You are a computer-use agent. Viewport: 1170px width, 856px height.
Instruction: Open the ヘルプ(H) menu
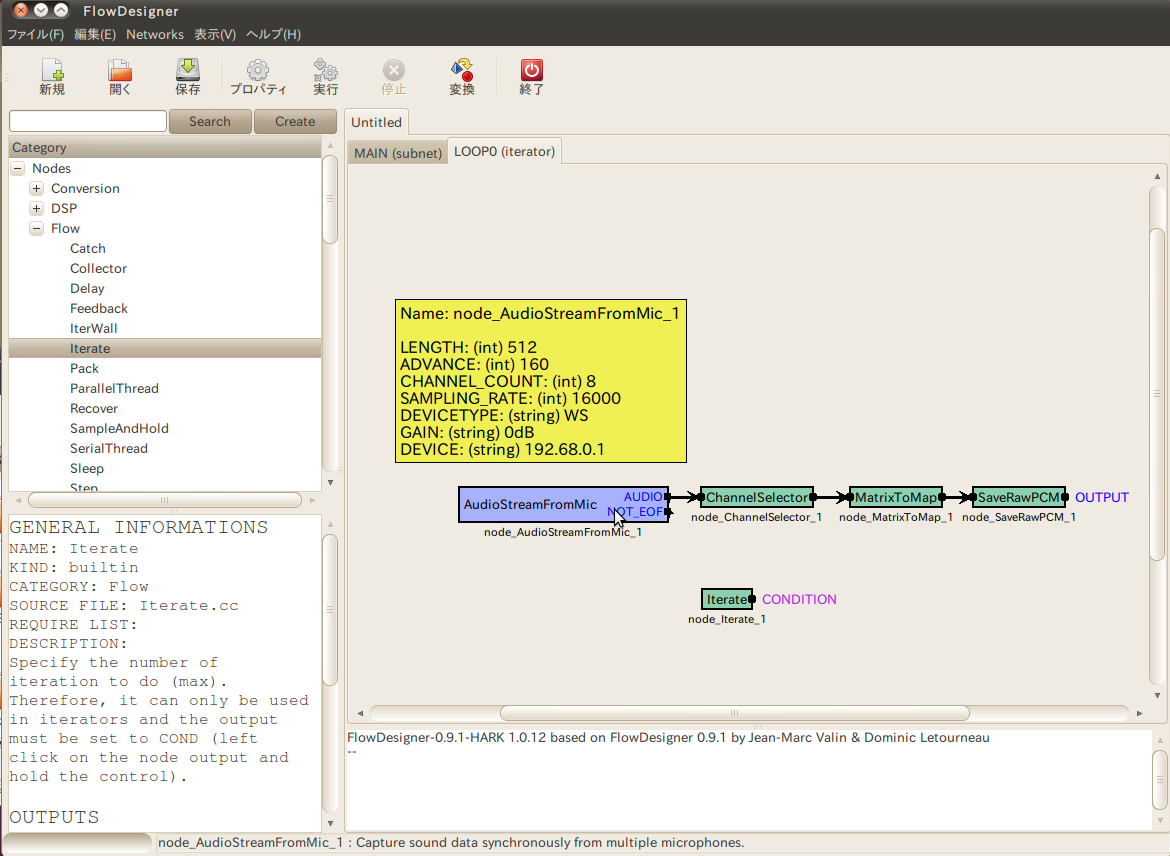tap(273, 34)
